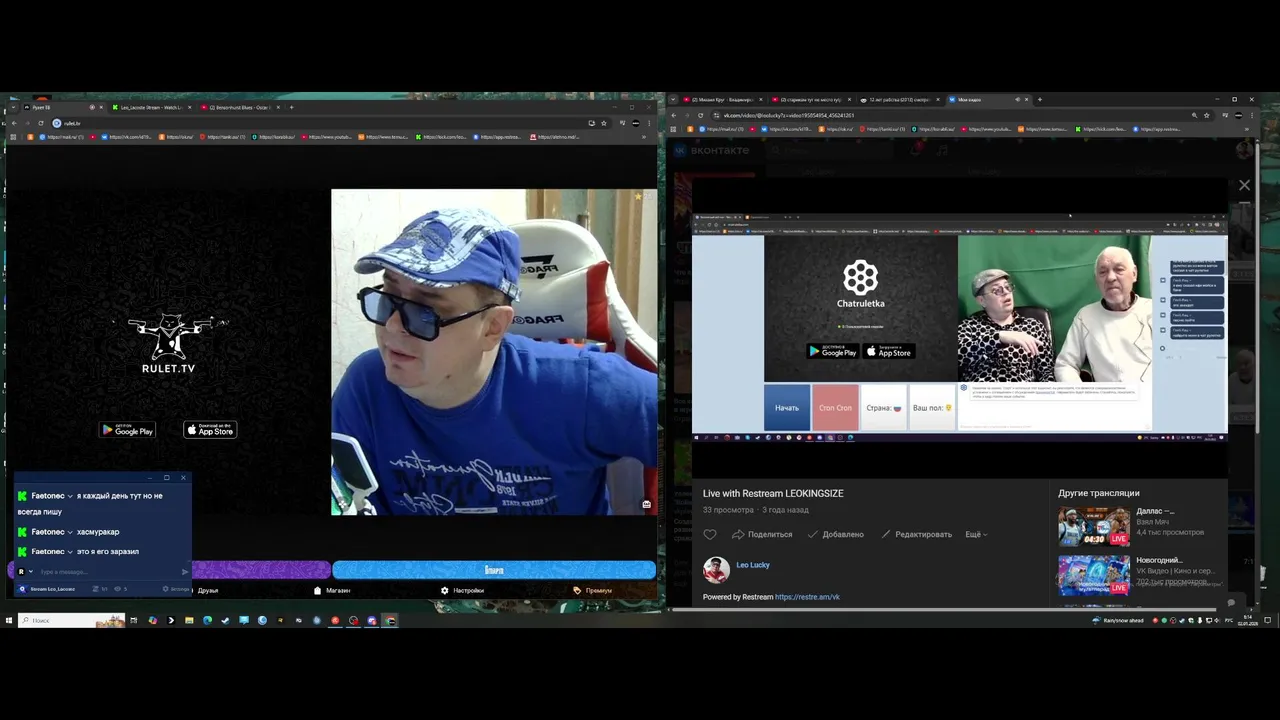The width and height of the screenshot is (1280, 720).
Task: Switch to the Leo_Lacoste Stream tab
Action: pyautogui.click(x=150, y=107)
